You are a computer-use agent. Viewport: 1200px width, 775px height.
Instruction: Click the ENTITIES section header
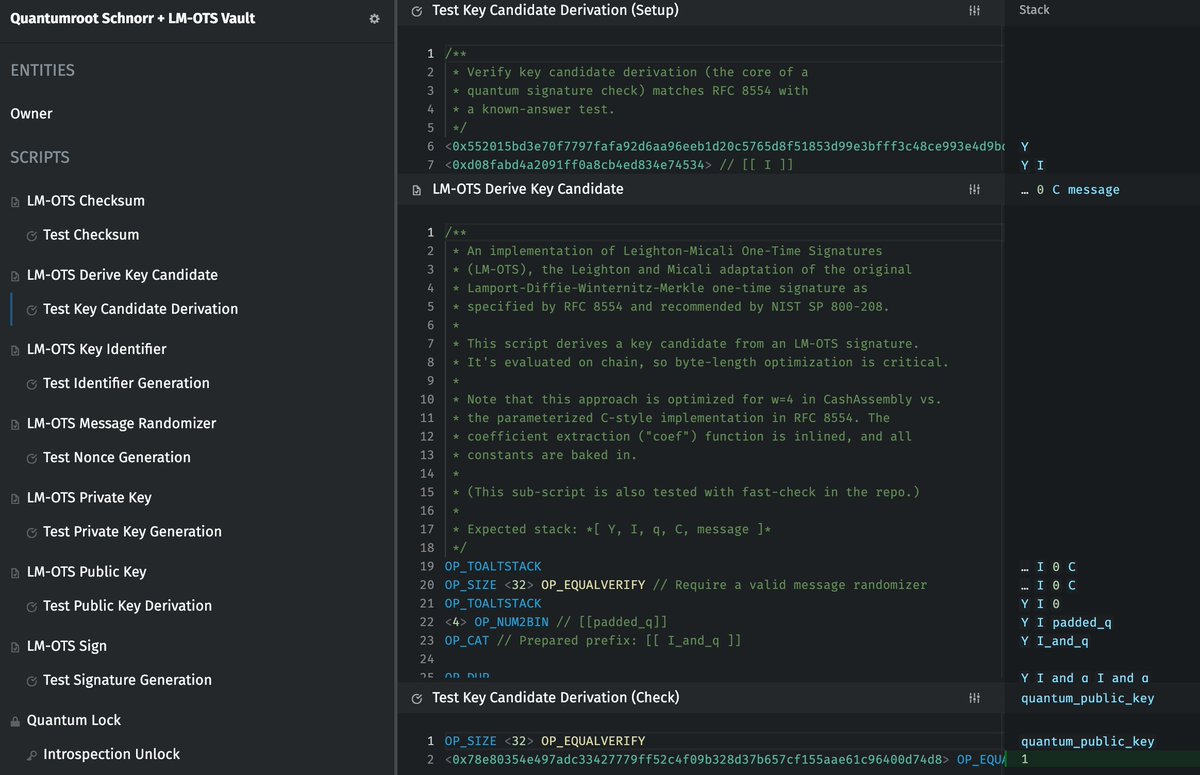(x=42, y=70)
